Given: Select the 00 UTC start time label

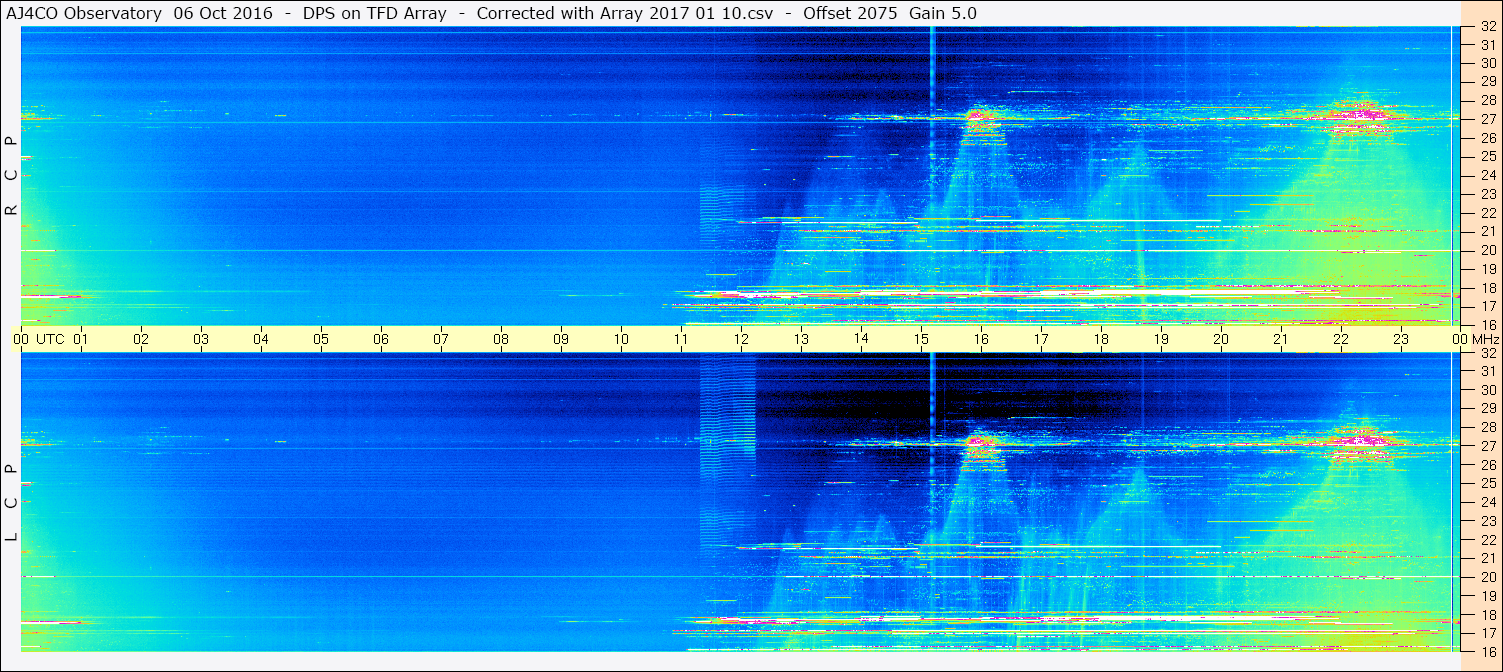Looking at the screenshot, I should [38, 339].
